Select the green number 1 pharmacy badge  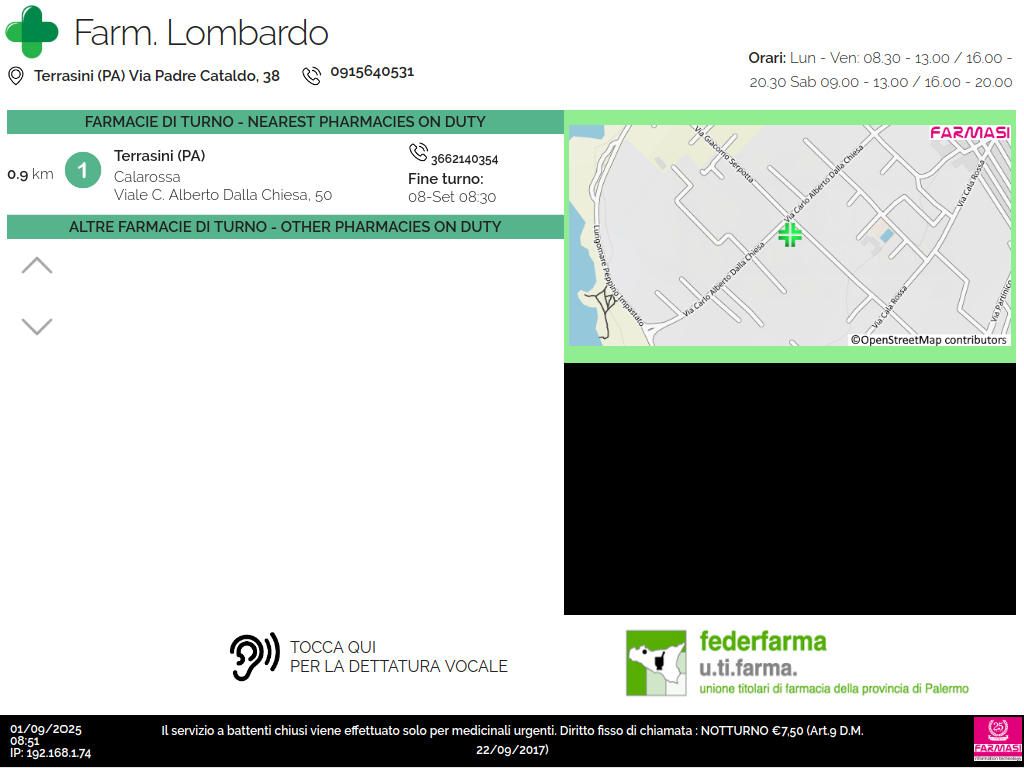pos(83,170)
